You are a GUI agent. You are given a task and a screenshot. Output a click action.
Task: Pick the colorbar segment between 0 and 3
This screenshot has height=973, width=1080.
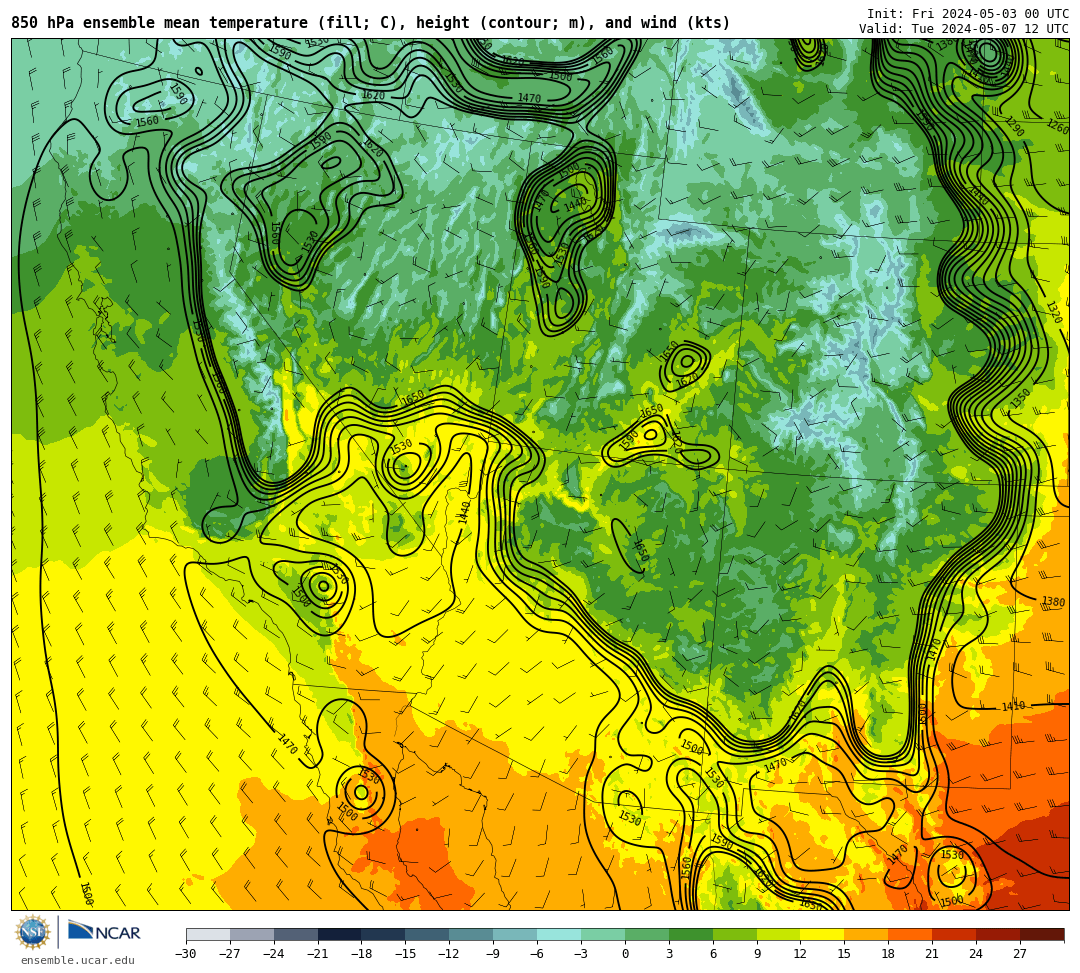pos(647,934)
